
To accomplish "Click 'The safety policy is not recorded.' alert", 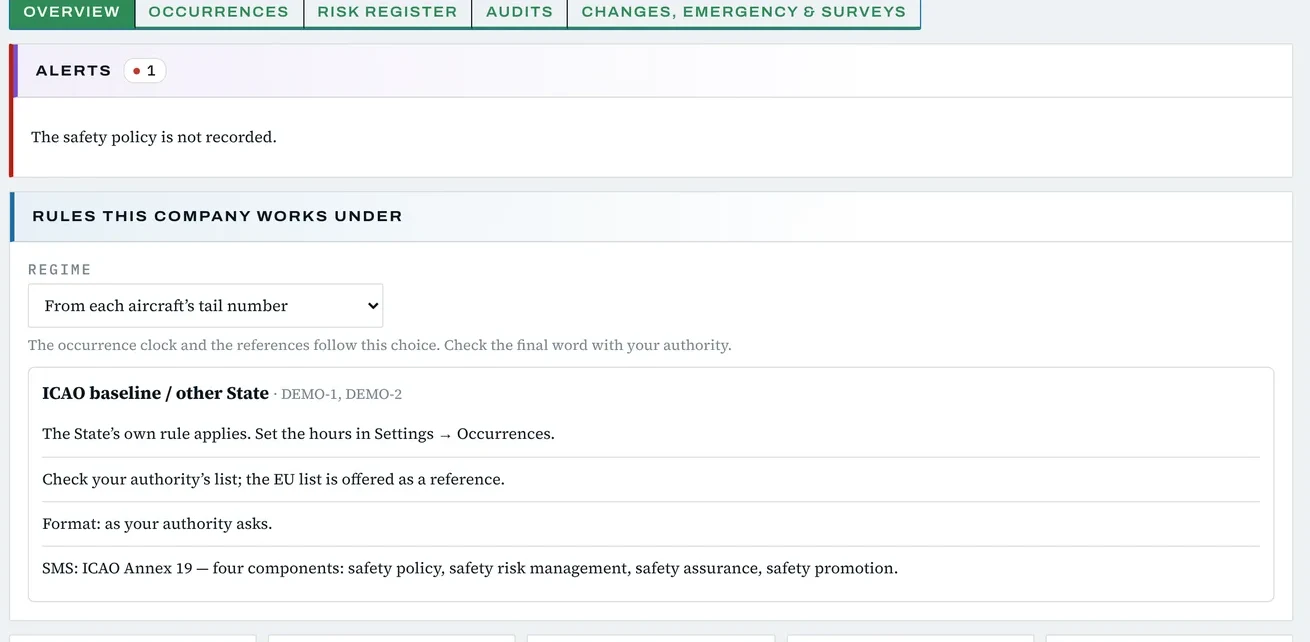I will [154, 137].
